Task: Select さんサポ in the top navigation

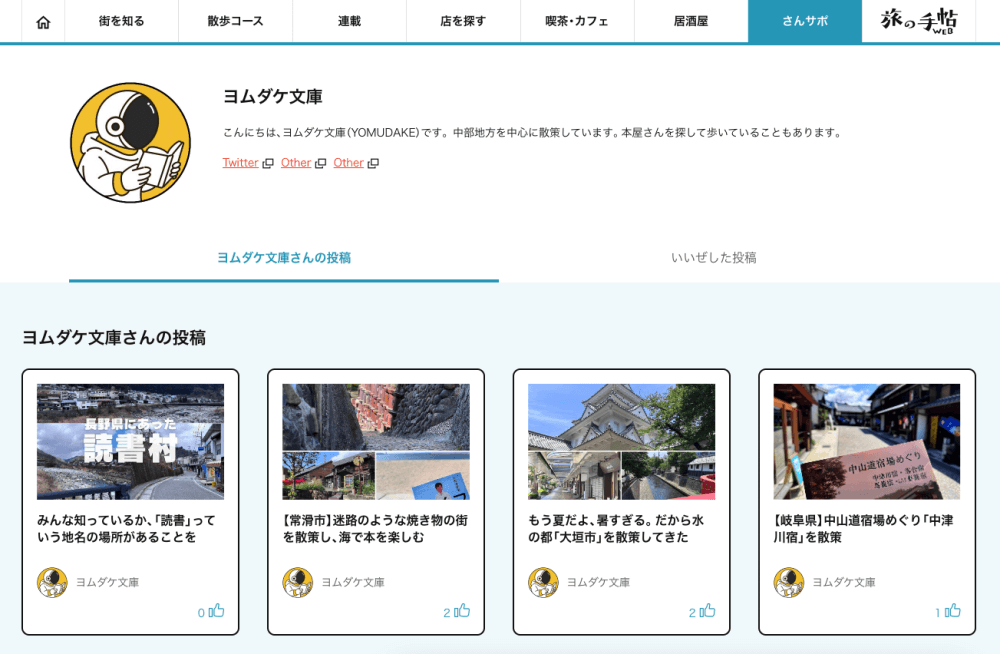Action: [x=804, y=21]
